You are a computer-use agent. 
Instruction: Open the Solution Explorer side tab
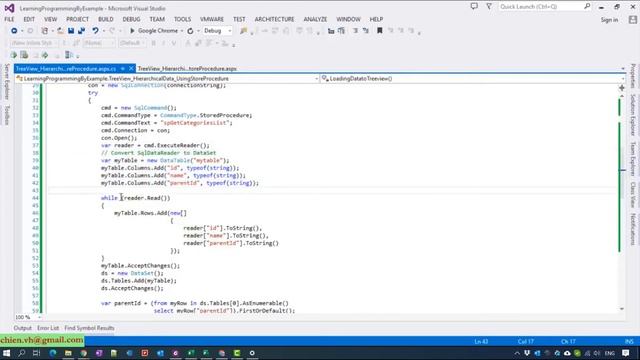click(x=633, y=115)
